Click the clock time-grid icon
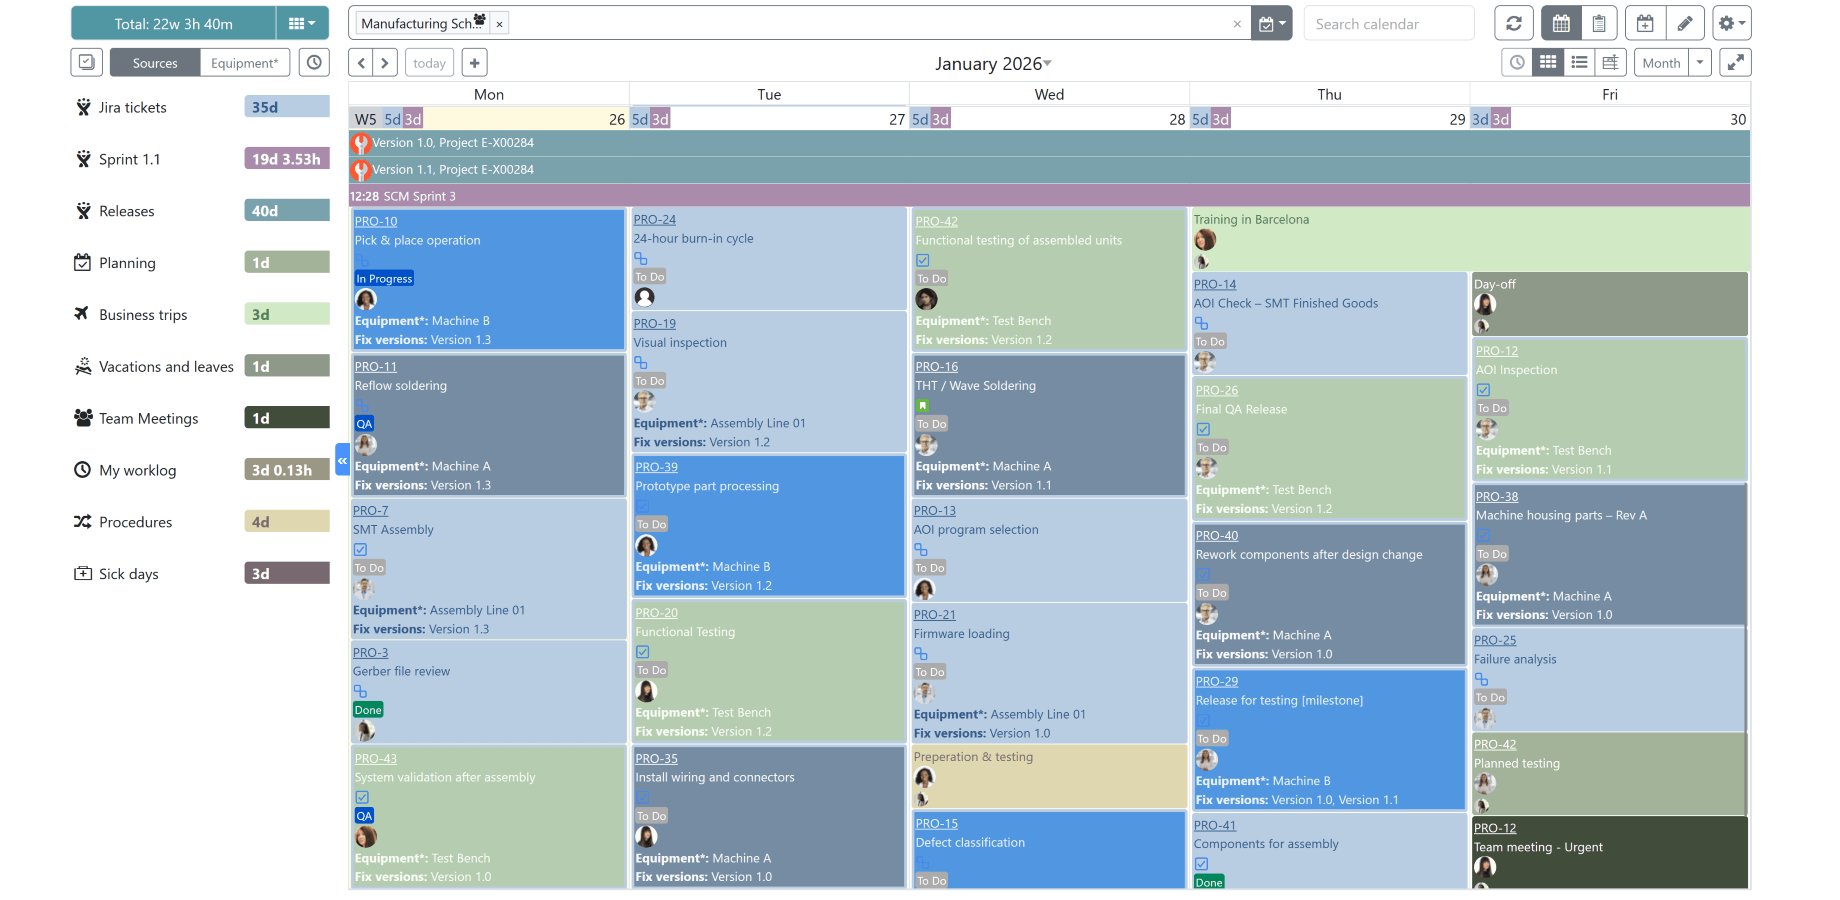The width and height of the screenshot is (1840, 900). click(1516, 62)
